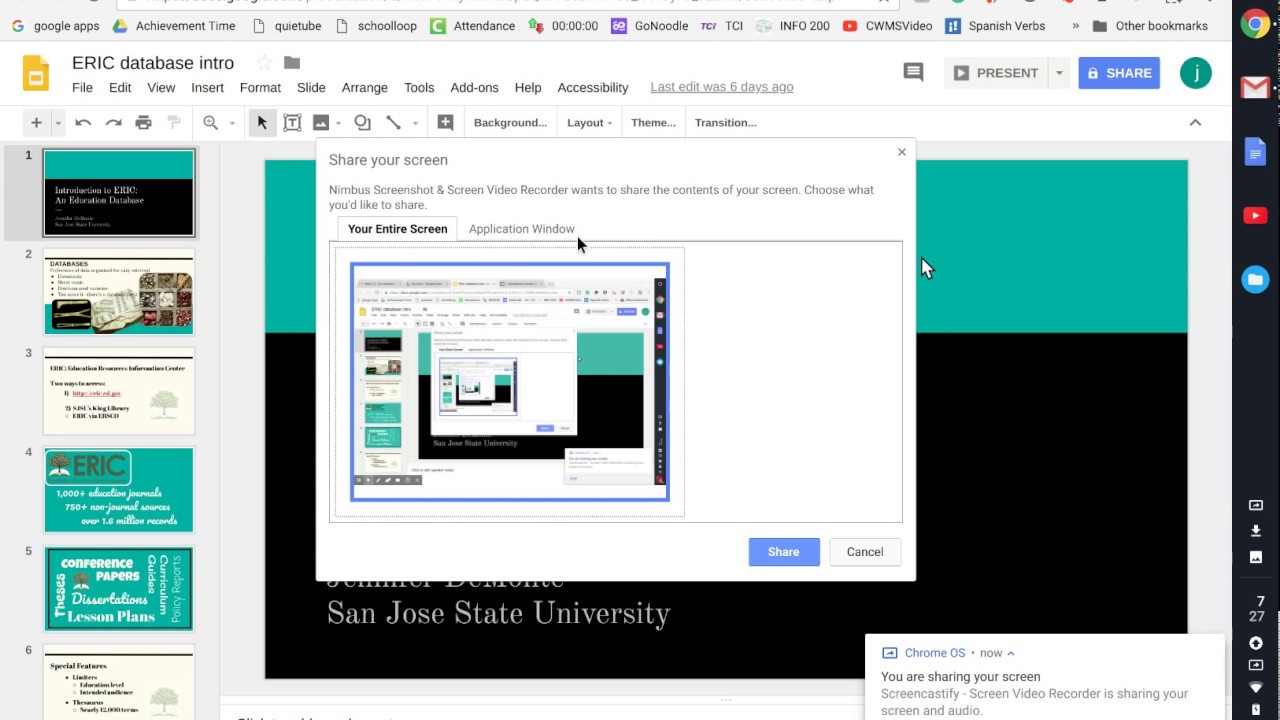Select the entire screen preview thumbnail
Viewport: 1280px width, 720px height.
[x=510, y=382]
